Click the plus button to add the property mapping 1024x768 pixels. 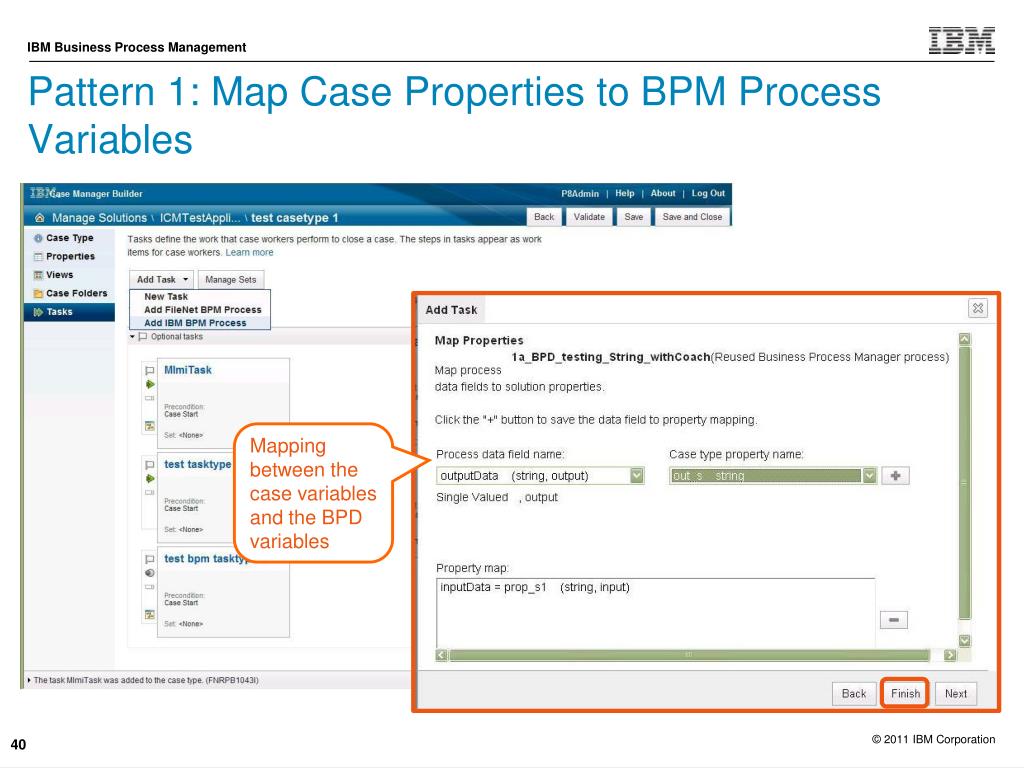tap(895, 476)
